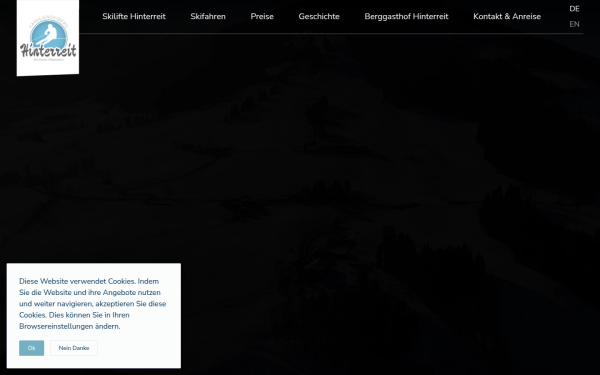Select the DE language link
600x375 pixels.
coord(574,9)
